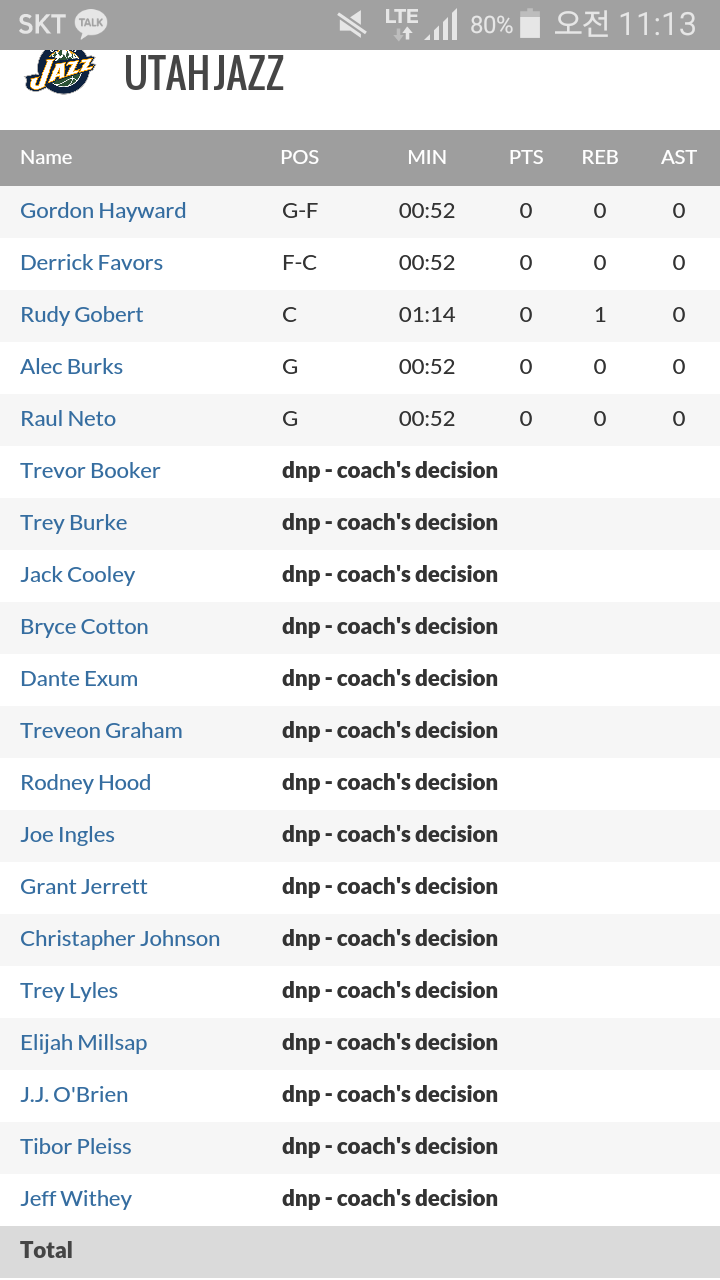
Task: Select Rudy Gobert's name link
Action: click(x=82, y=315)
